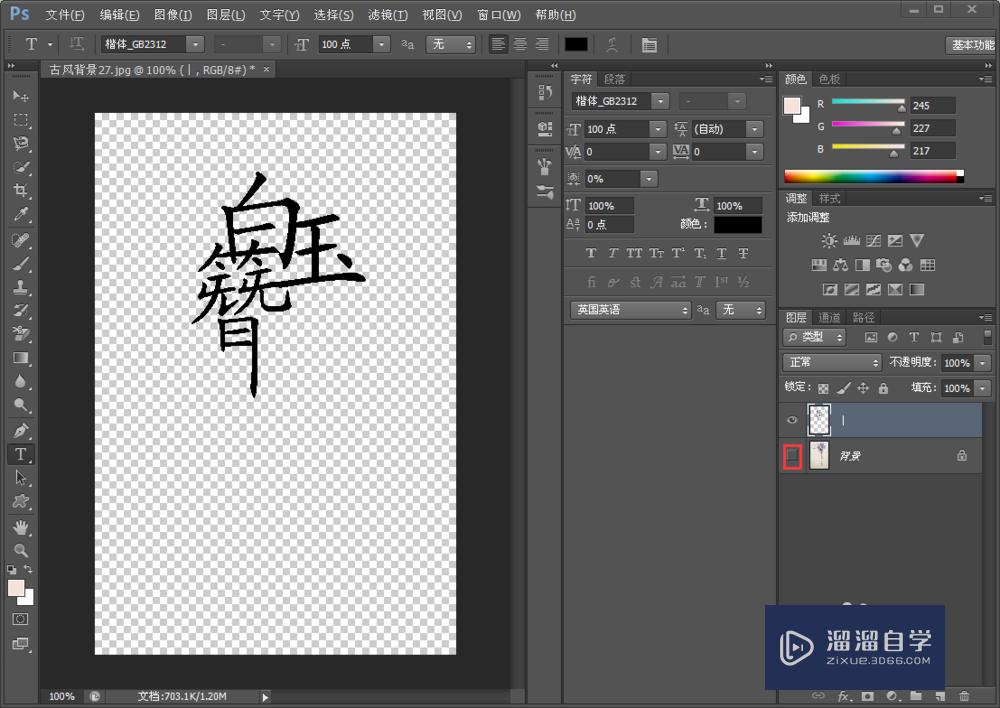
Task: Open the 图层(L) menu
Action: tap(226, 15)
